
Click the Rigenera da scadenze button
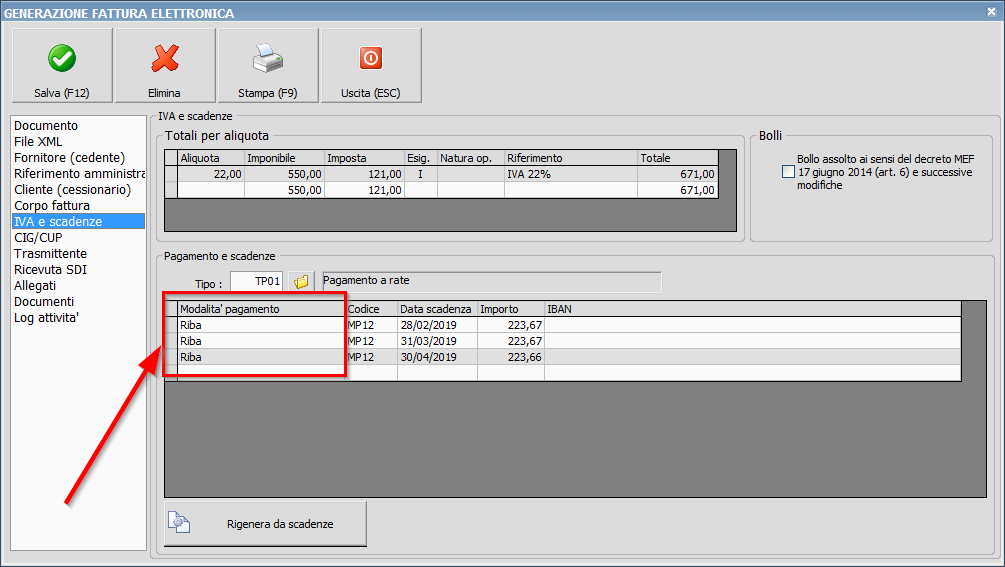pyautogui.click(x=265, y=523)
